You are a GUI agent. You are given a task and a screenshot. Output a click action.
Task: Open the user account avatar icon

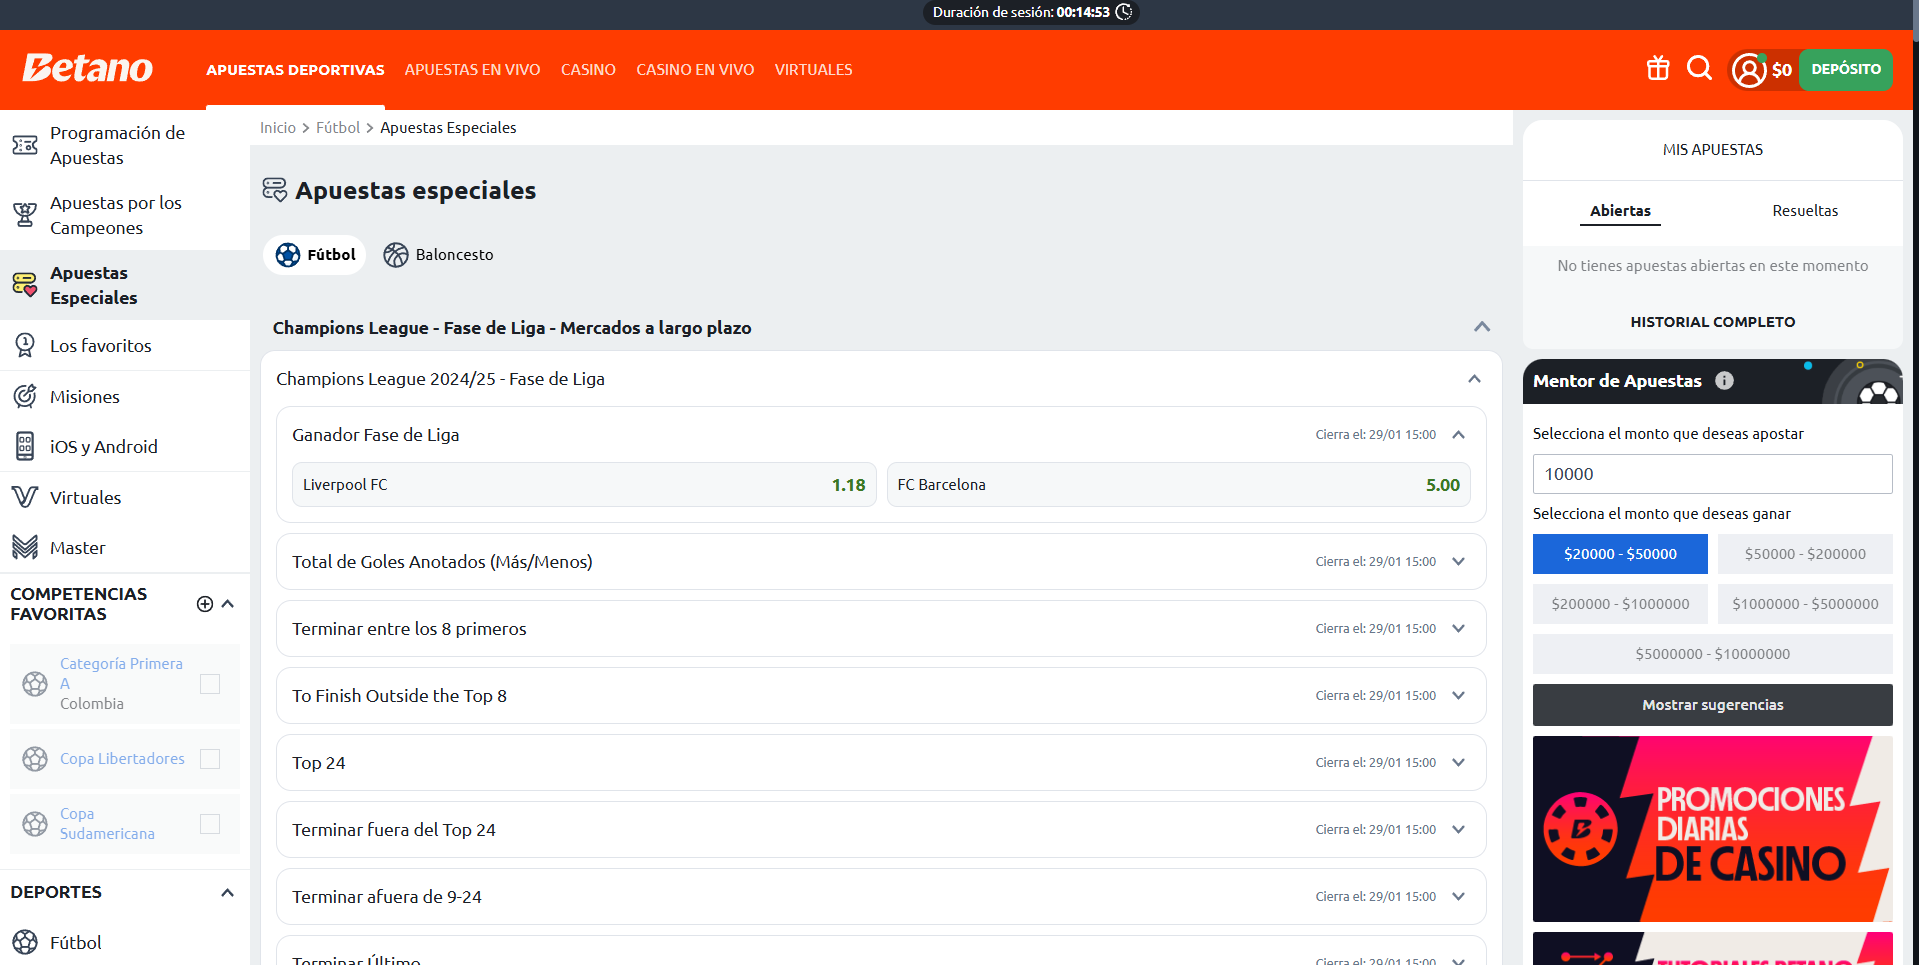pyautogui.click(x=1749, y=70)
